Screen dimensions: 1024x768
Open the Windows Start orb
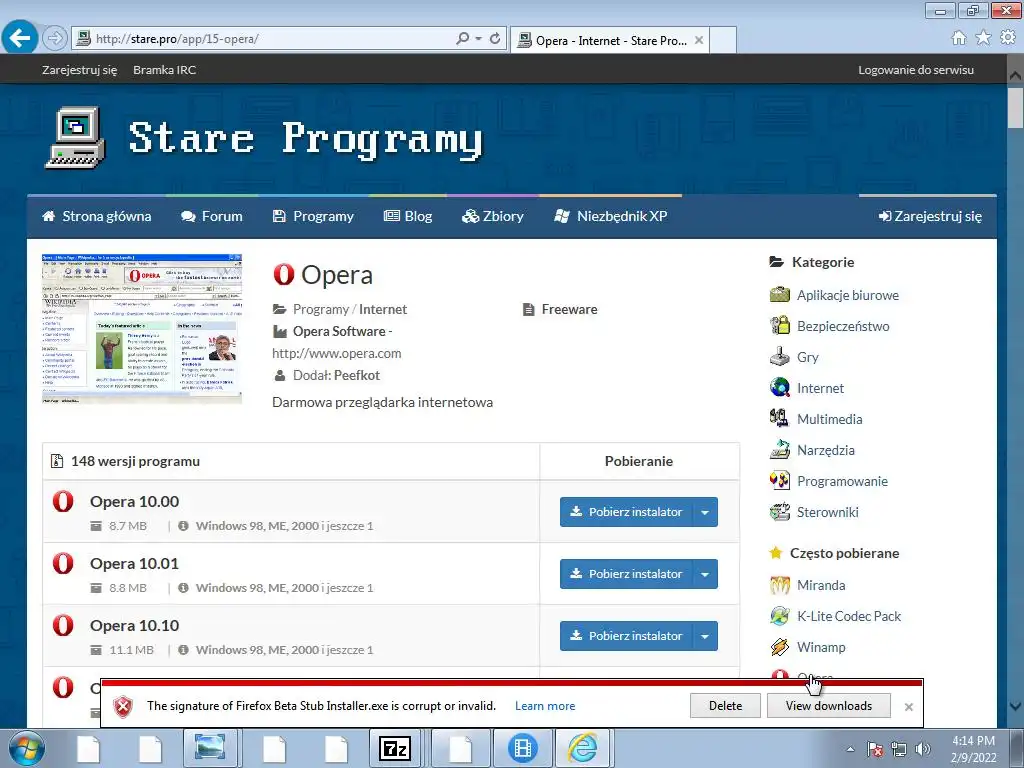point(25,748)
